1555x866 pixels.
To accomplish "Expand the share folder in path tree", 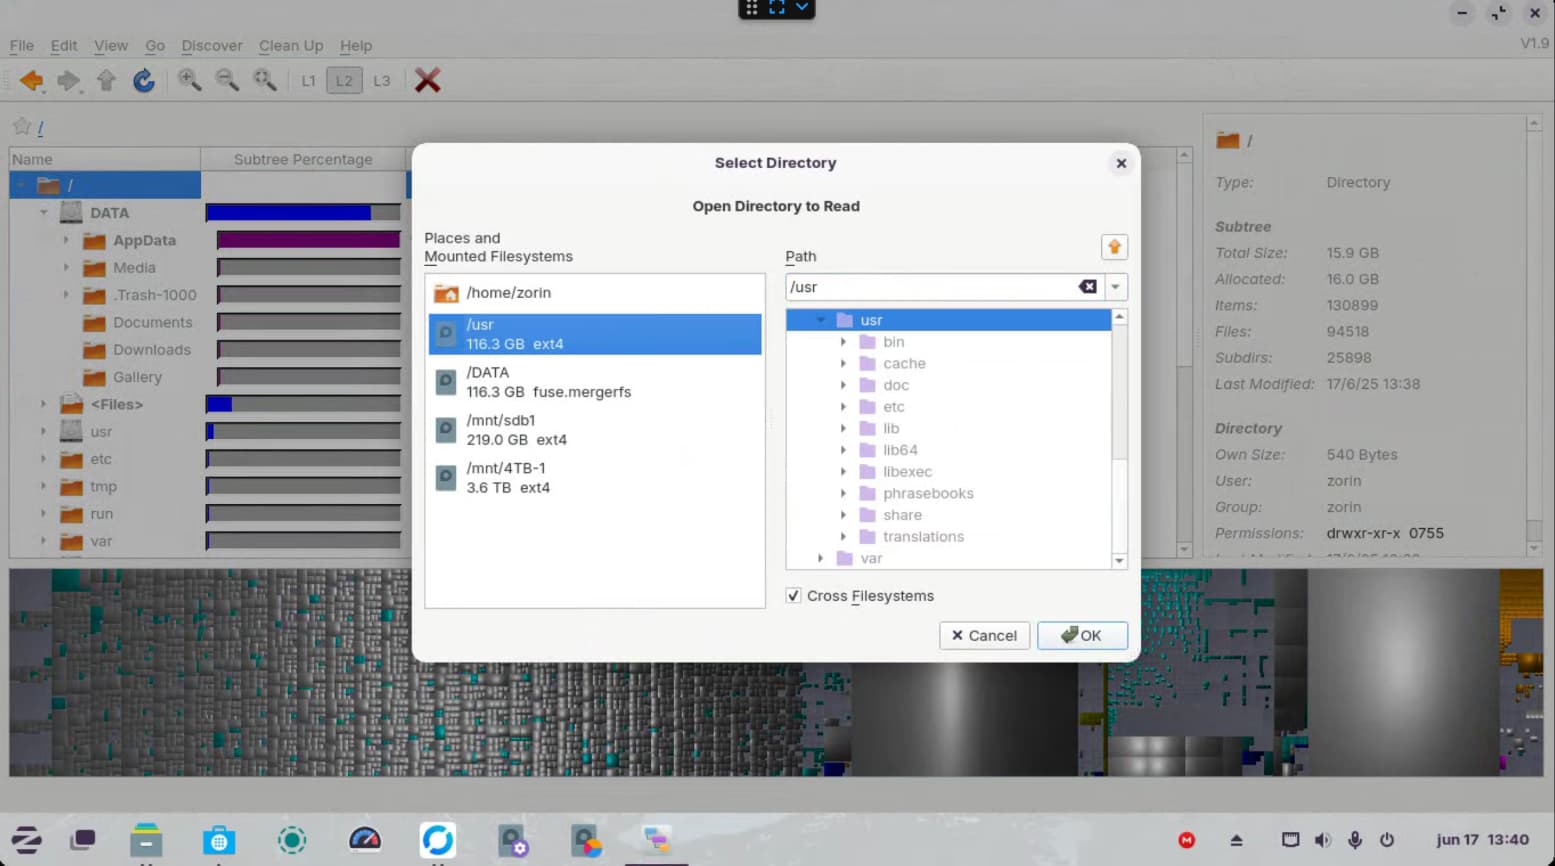I will click(x=843, y=515).
